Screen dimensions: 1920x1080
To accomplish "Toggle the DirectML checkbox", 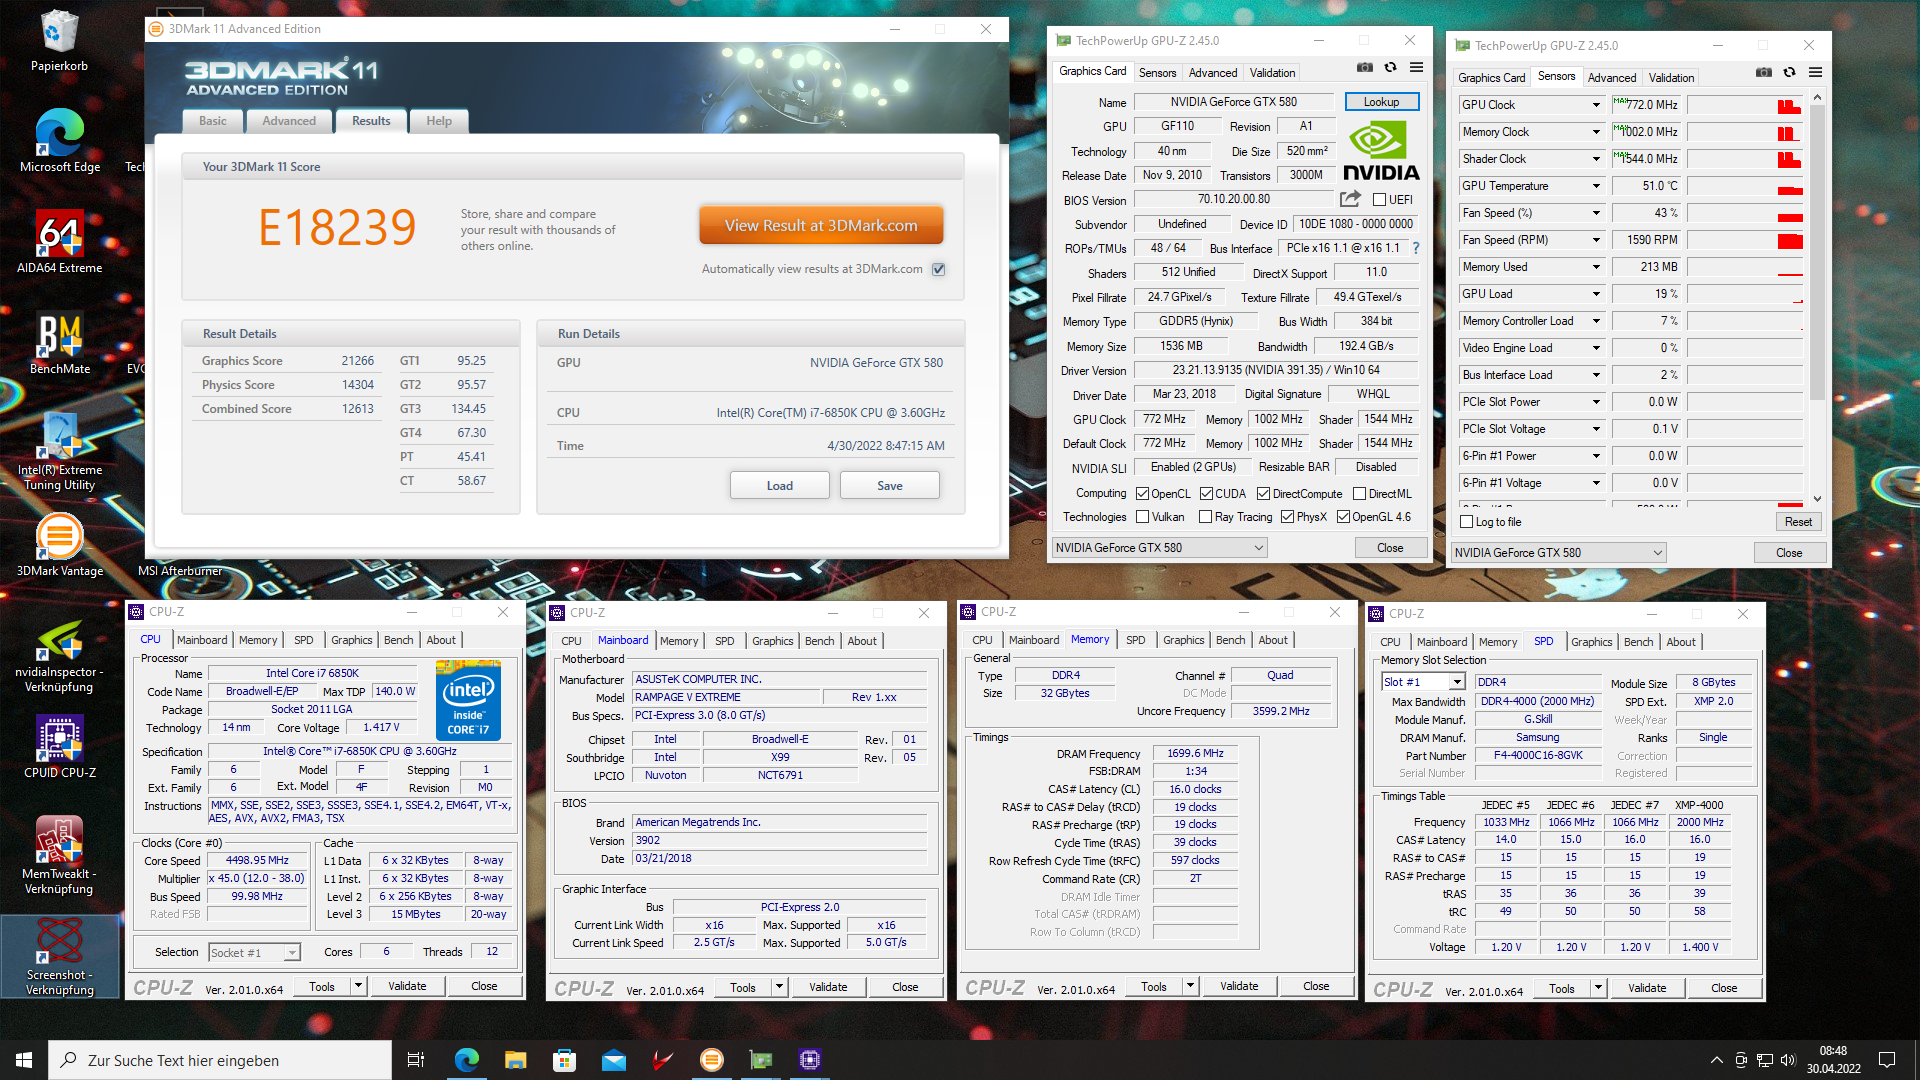I will (x=1359, y=494).
